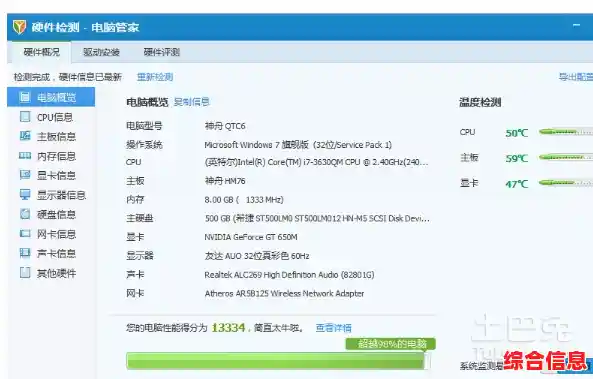The height and width of the screenshot is (379, 593).
Task: Click the 500 GB 希捷 disk text
Action: pyautogui.click(x=317, y=219)
